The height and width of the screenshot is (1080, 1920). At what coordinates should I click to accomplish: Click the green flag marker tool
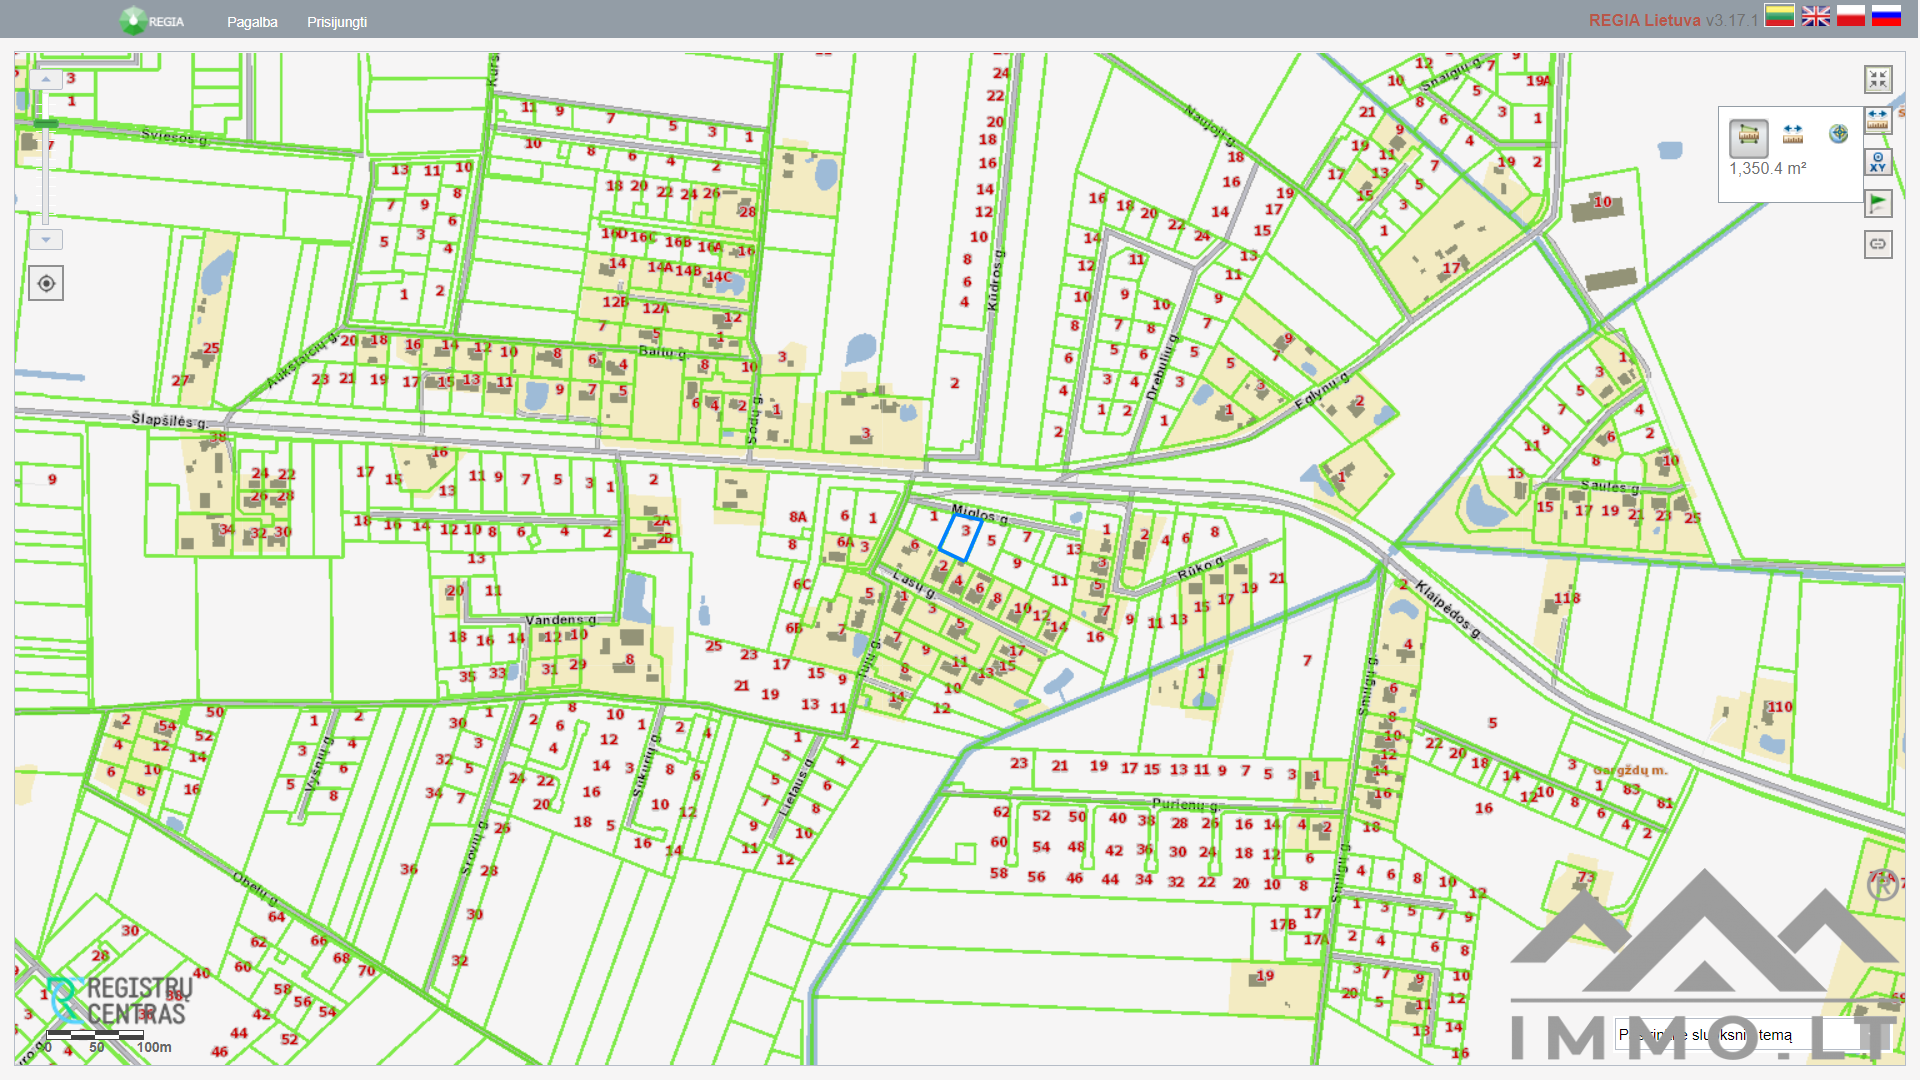tap(1878, 204)
